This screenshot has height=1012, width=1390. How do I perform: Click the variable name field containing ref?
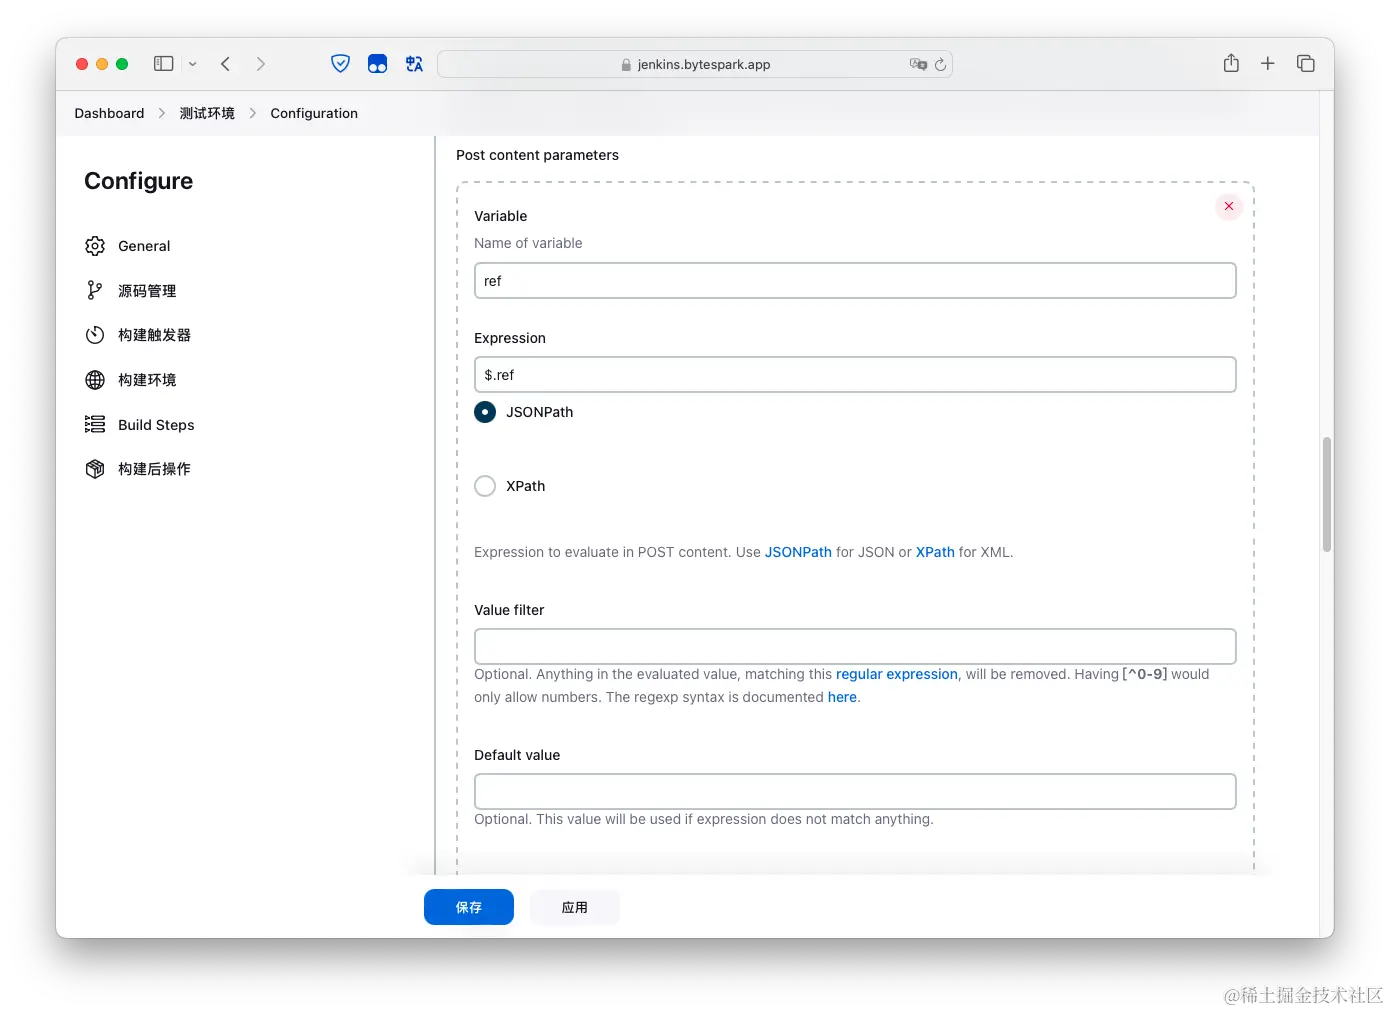pos(855,281)
